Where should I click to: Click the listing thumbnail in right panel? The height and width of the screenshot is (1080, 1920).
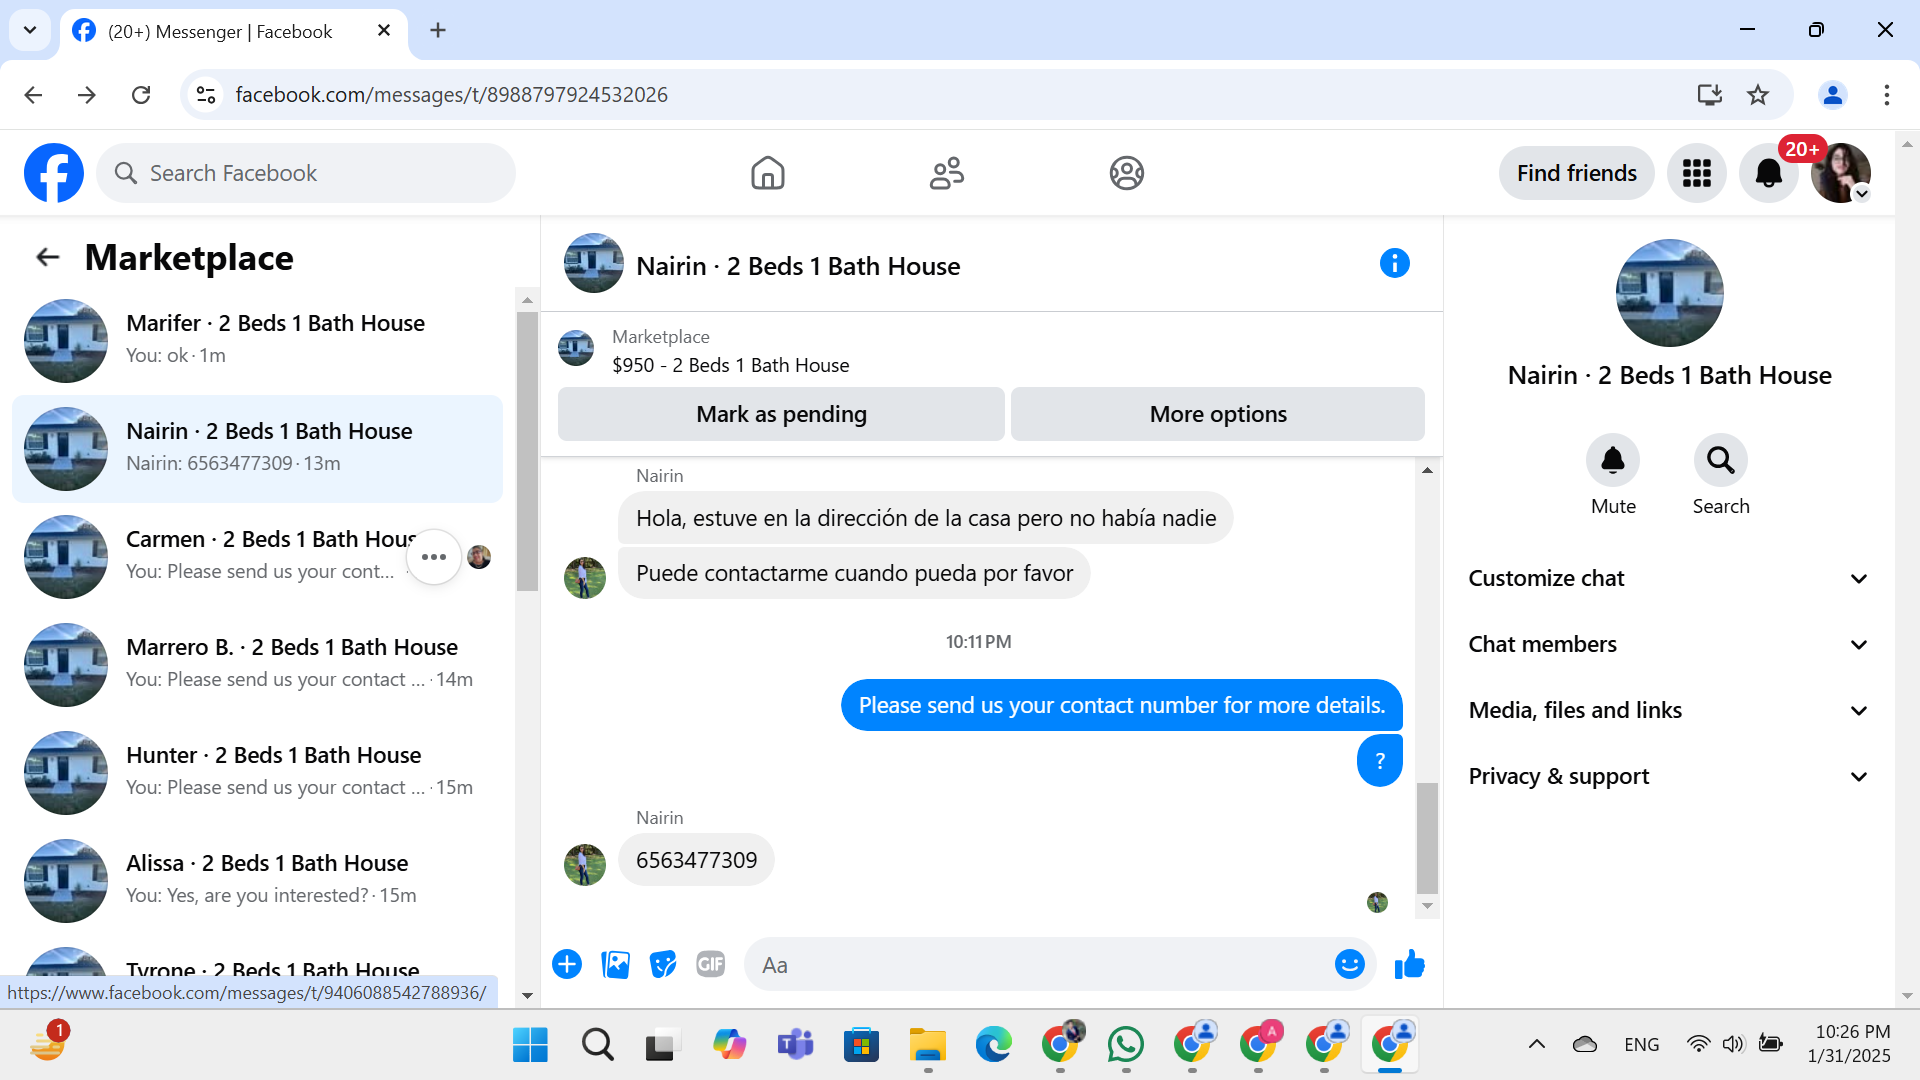click(1669, 293)
